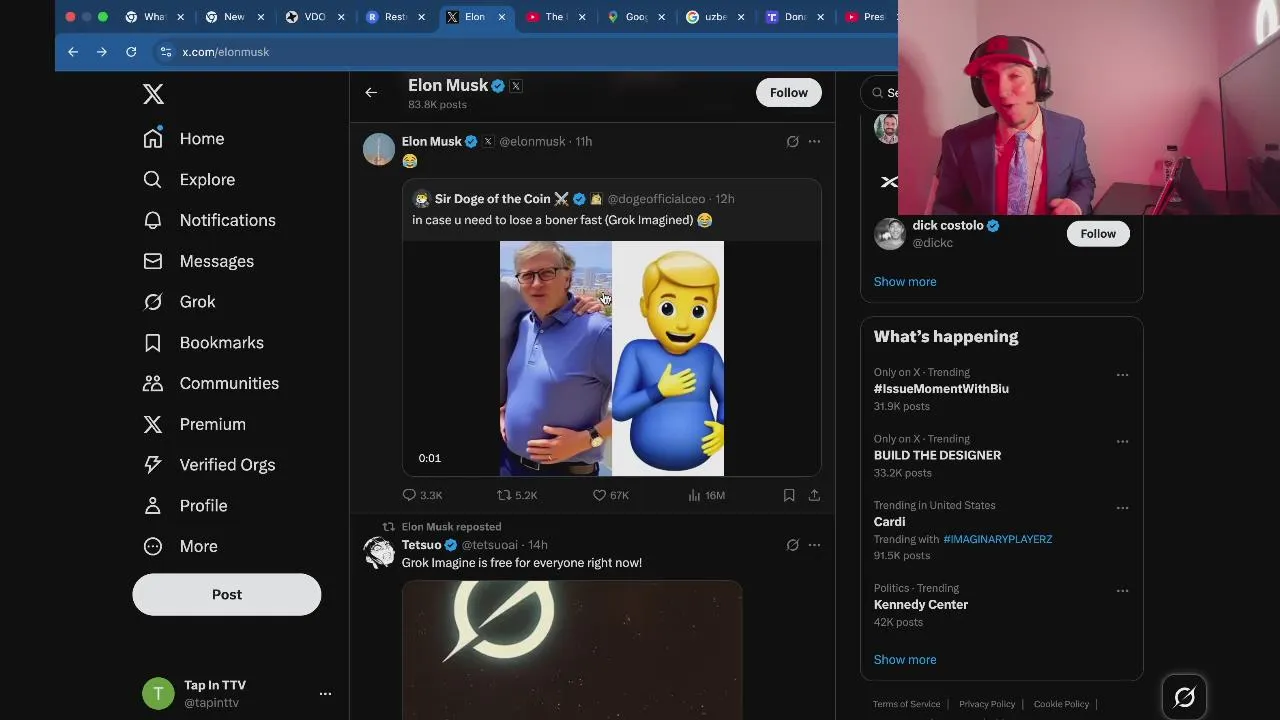Click the X logo in the sidebar
Viewport: 1280px width, 720px height.
pos(153,94)
